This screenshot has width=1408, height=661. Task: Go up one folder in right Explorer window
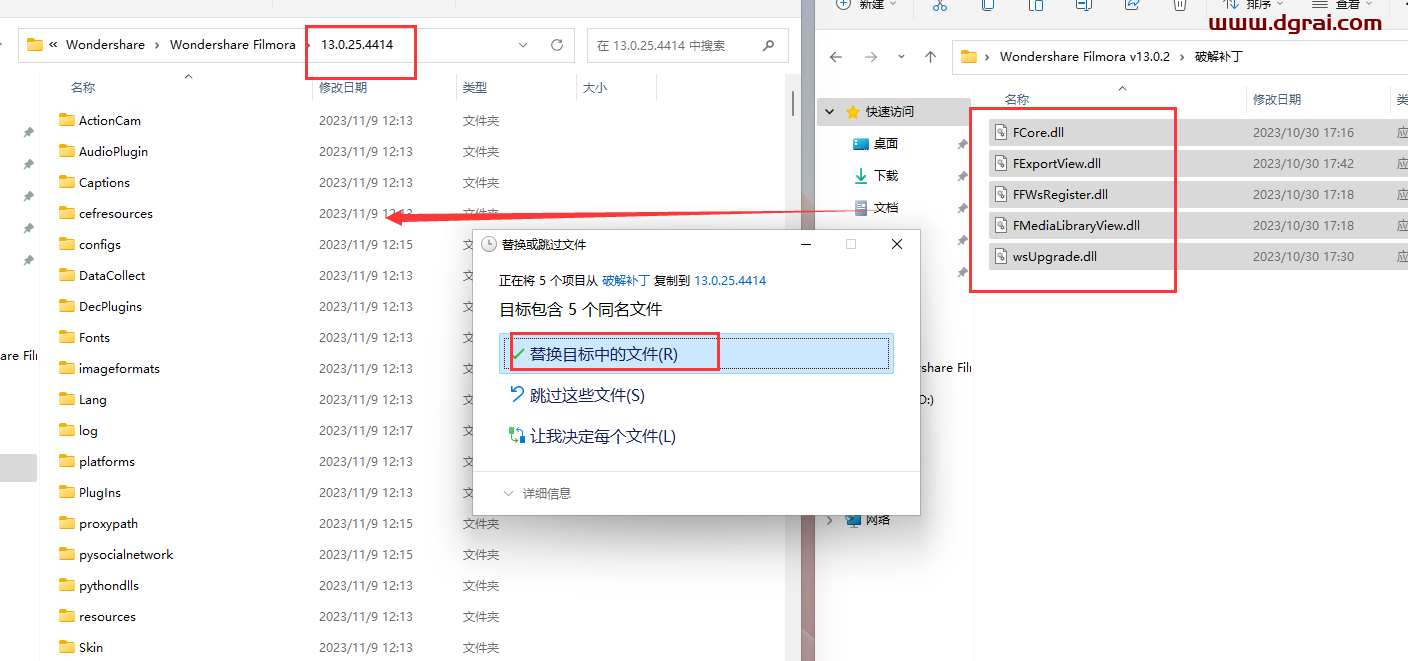[930, 57]
